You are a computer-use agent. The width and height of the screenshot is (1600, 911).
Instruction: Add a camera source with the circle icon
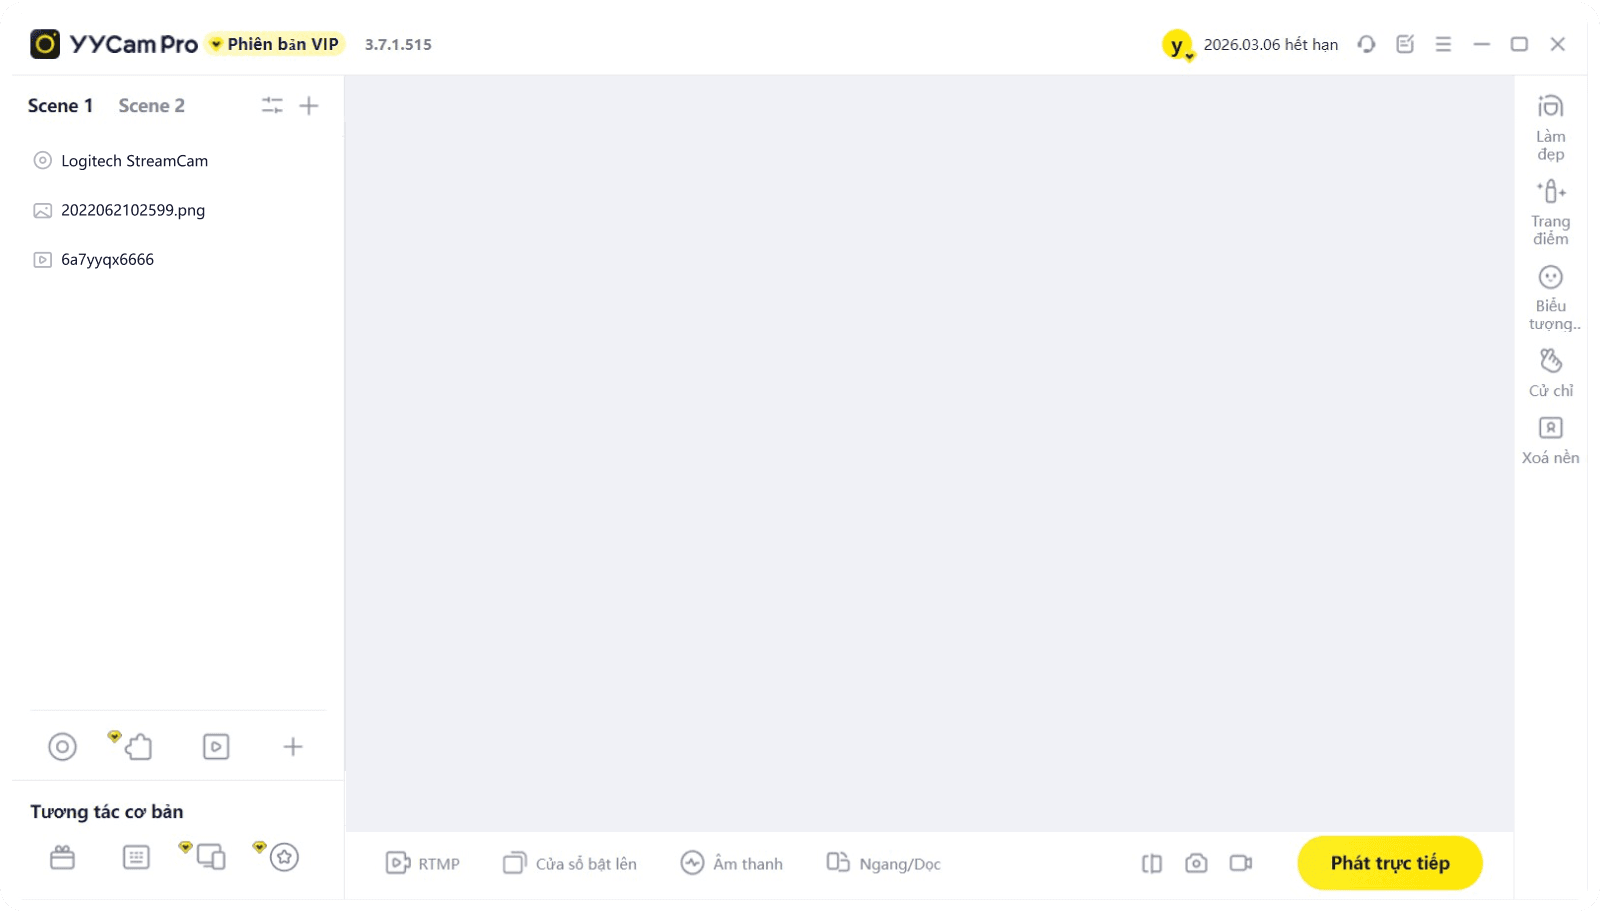click(x=62, y=747)
